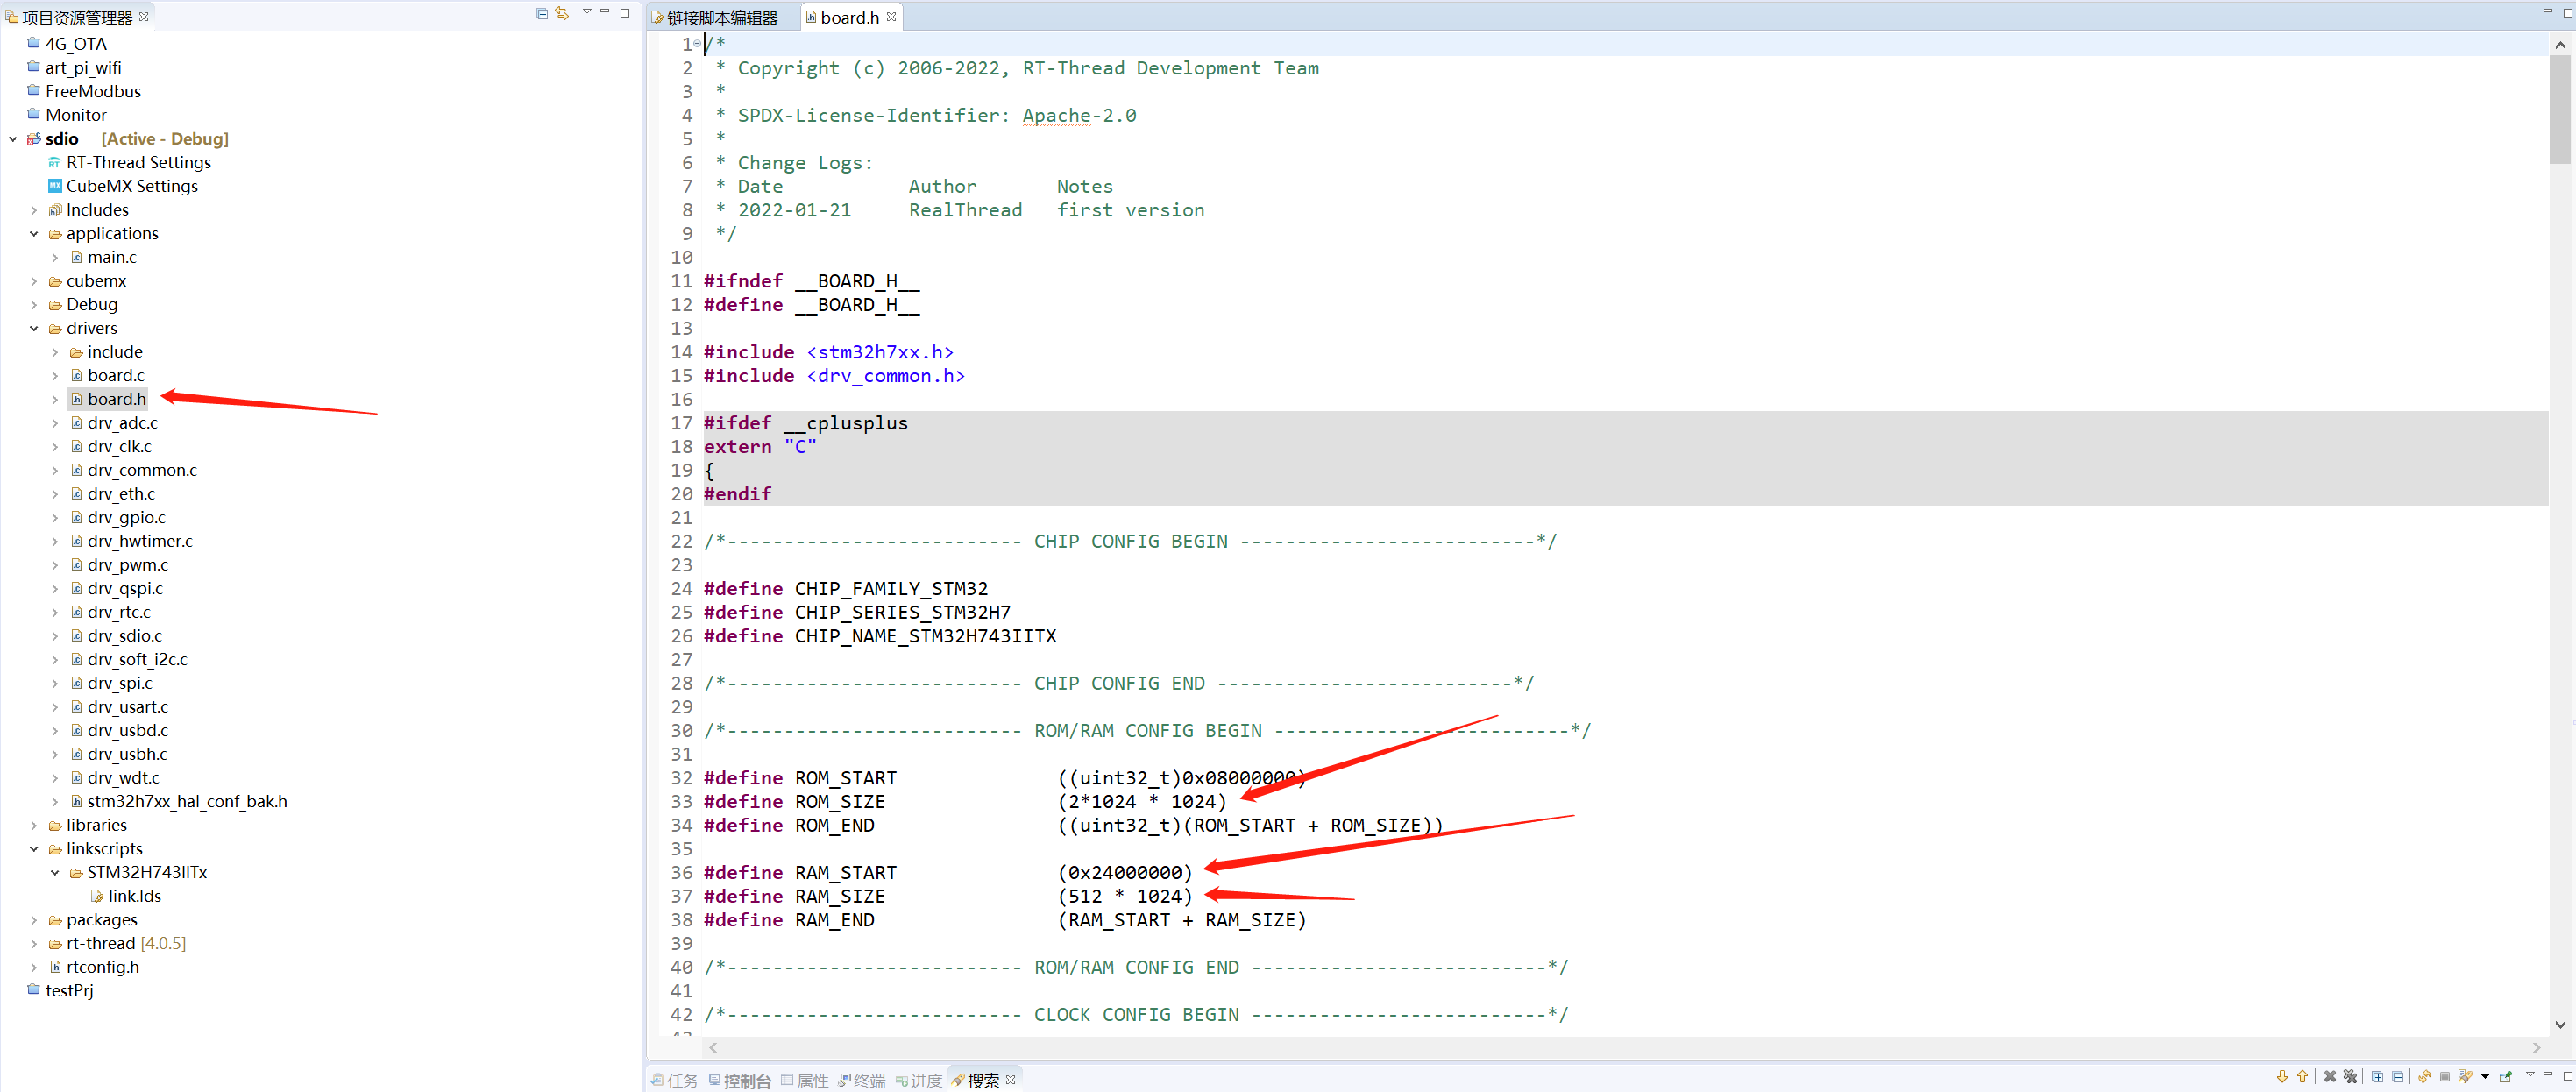Screen dimensions: 2576x1092
Task: Open RT-Thread Settings
Action: (x=138, y=162)
